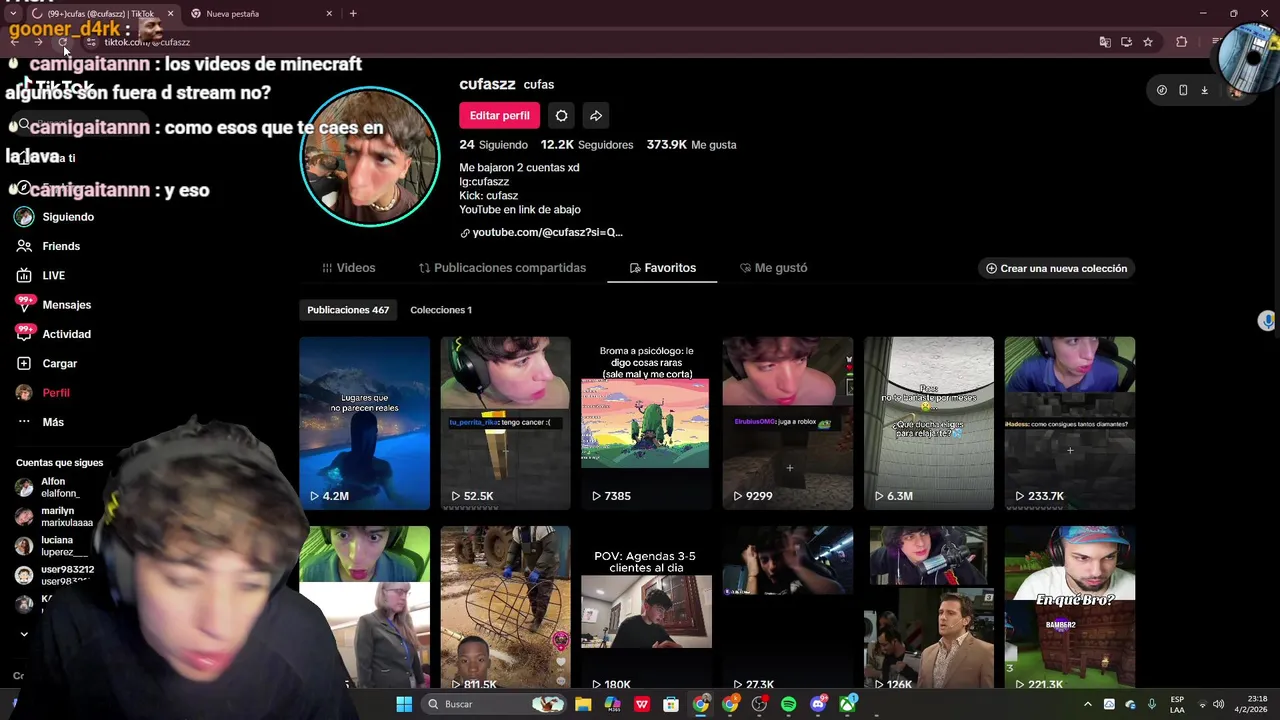This screenshot has width=1280, height=720.
Task: Click the cufasz profile picture
Action: pyautogui.click(x=370, y=157)
